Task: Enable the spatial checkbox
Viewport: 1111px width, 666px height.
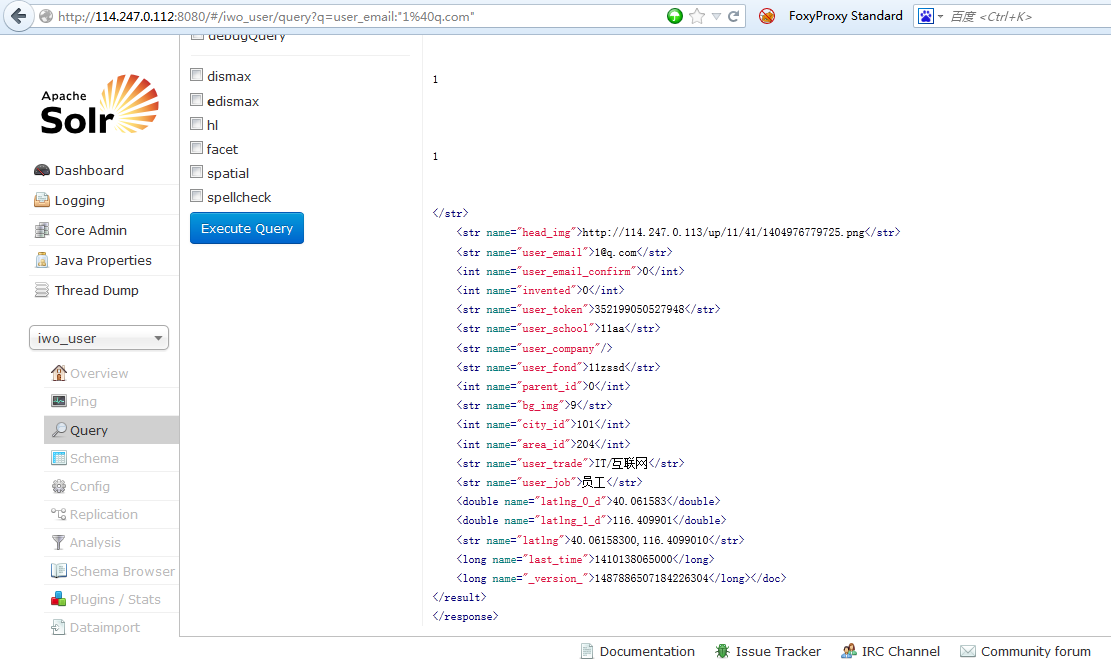Action: pyautogui.click(x=197, y=172)
